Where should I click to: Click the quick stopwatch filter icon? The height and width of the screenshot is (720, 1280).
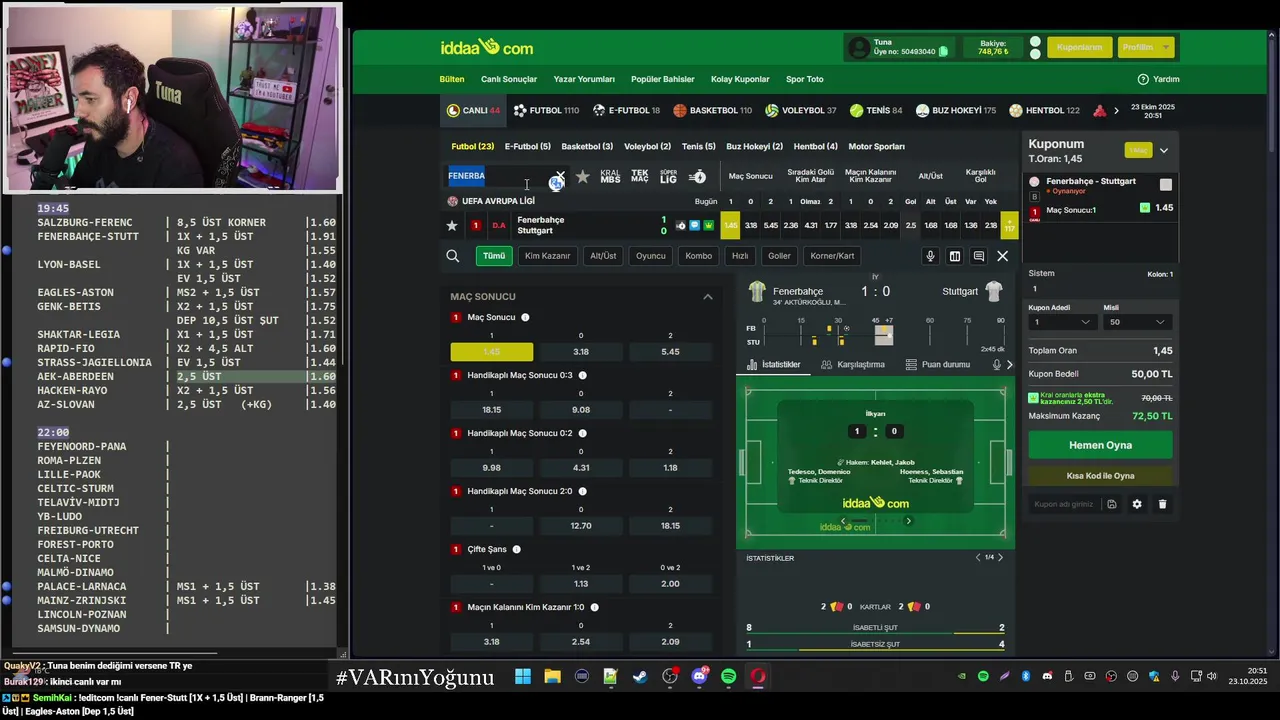click(x=698, y=177)
